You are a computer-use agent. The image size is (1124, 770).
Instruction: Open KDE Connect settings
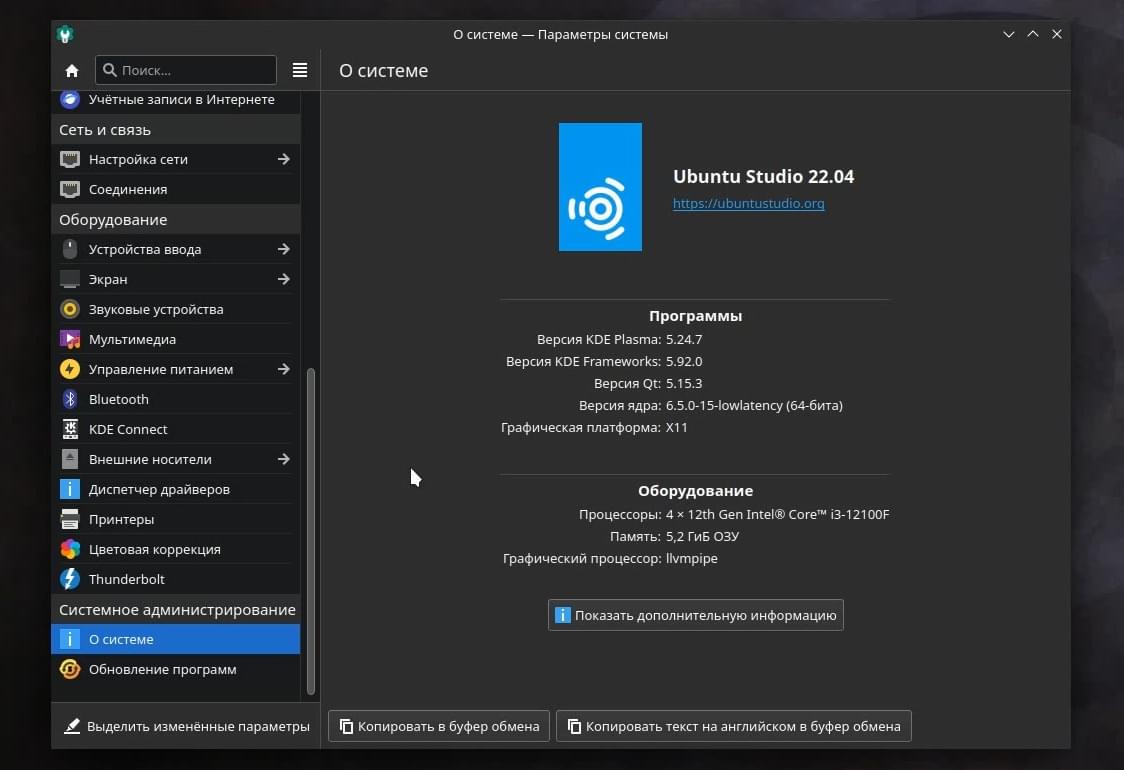pos(176,429)
